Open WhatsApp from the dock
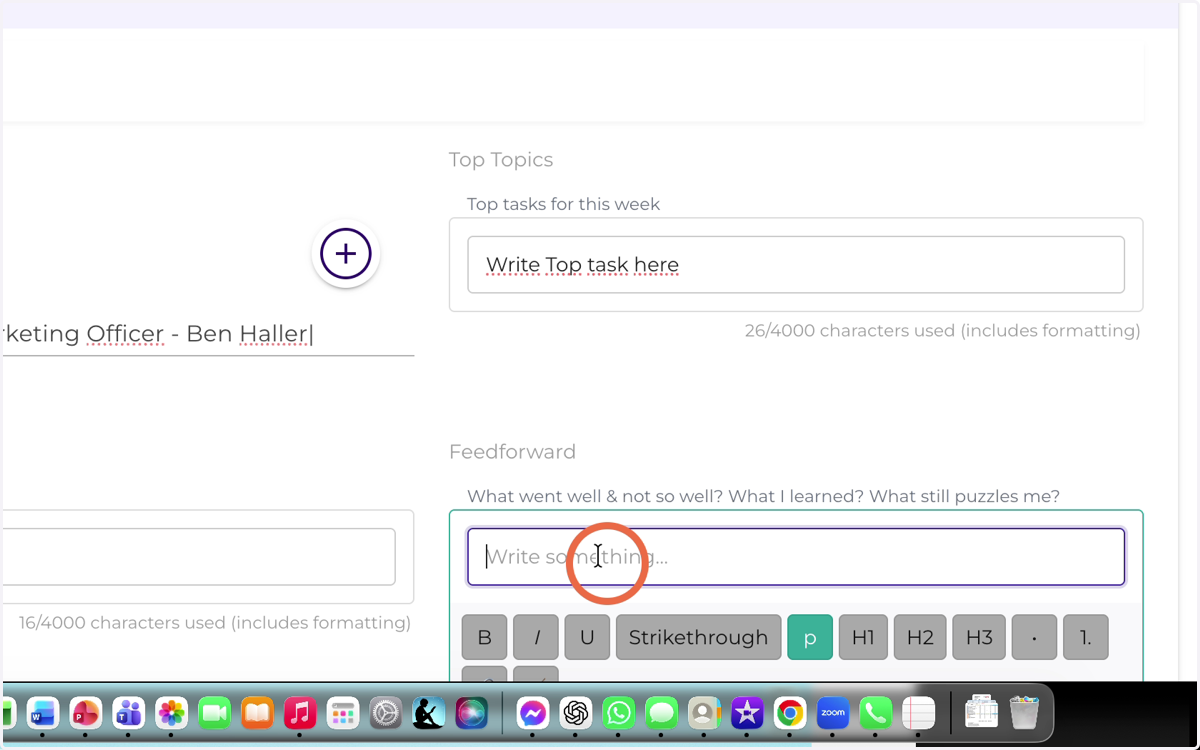The height and width of the screenshot is (750, 1200). click(619, 713)
